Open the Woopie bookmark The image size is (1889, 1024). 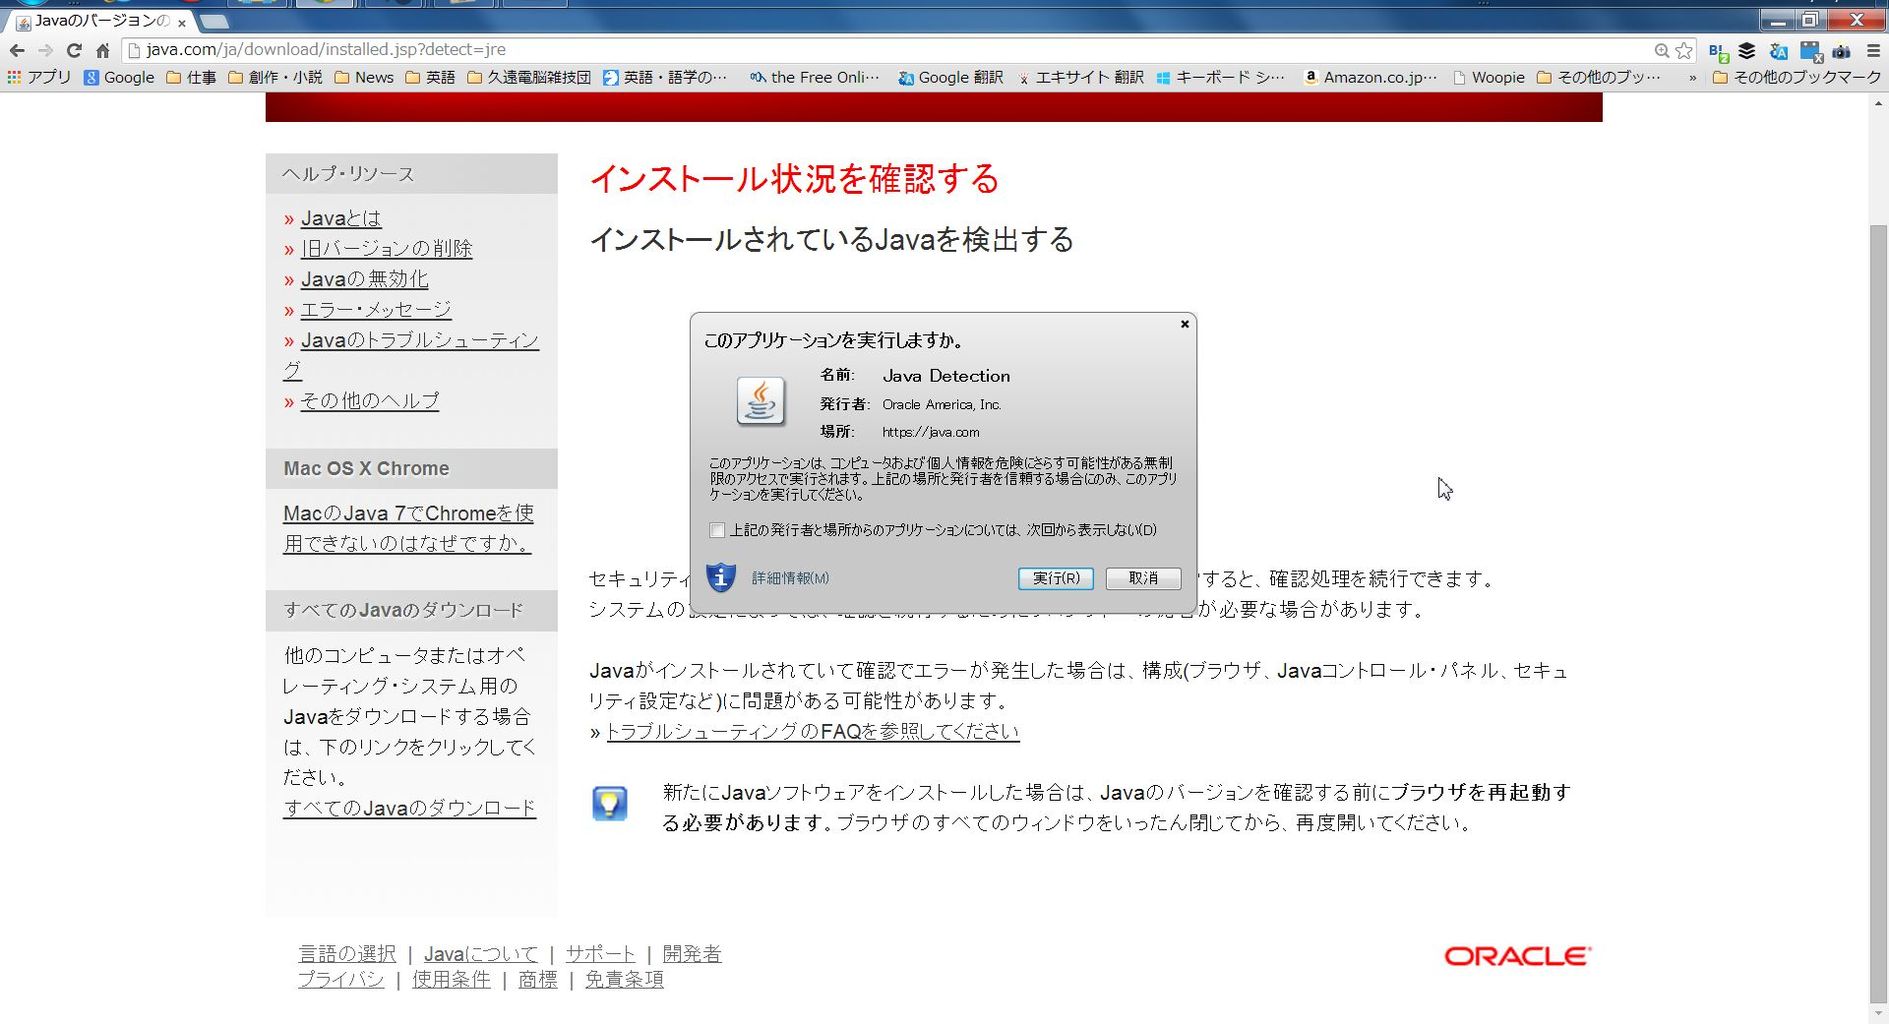[x=1489, y=77]
